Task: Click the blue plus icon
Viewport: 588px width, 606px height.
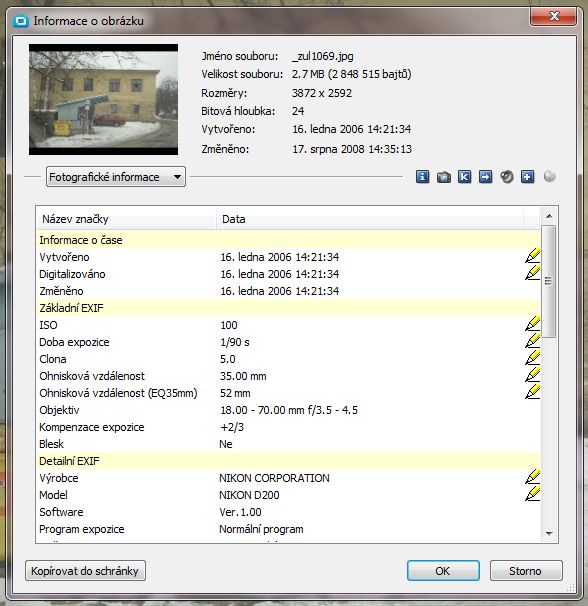Action: [x=527, y=177]
